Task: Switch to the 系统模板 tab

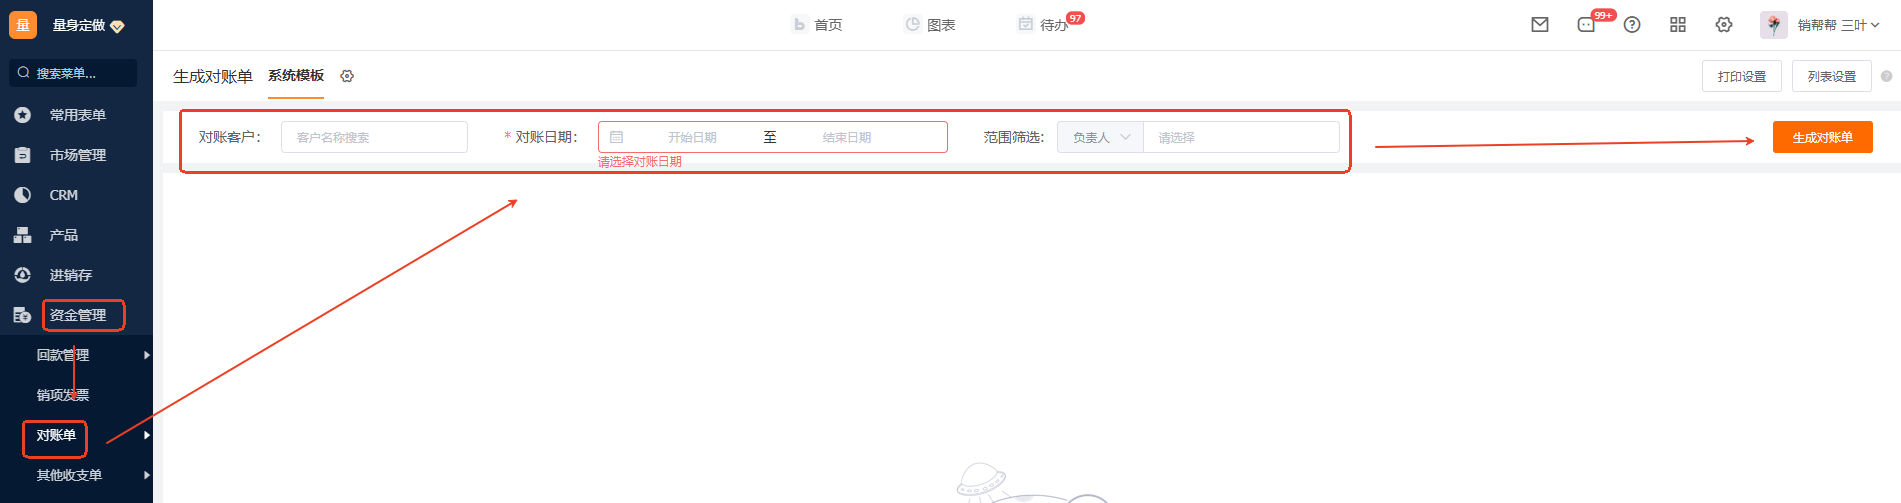Action: (x=296, y=76)
